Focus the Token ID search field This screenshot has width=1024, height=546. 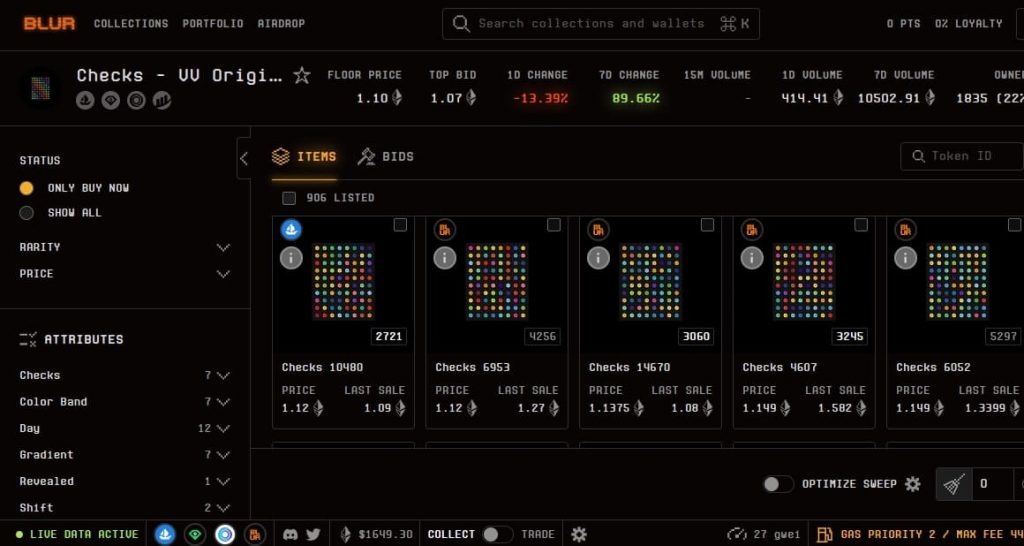pyautogui.click(x=962, y=157)
